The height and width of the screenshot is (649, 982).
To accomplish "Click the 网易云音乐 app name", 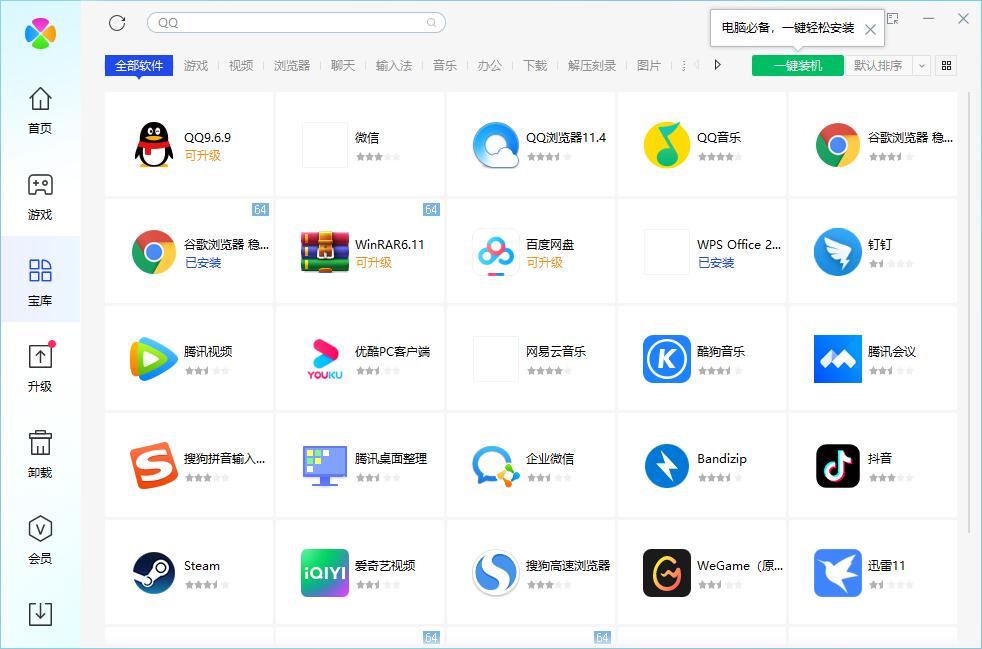I will point(556,351).
